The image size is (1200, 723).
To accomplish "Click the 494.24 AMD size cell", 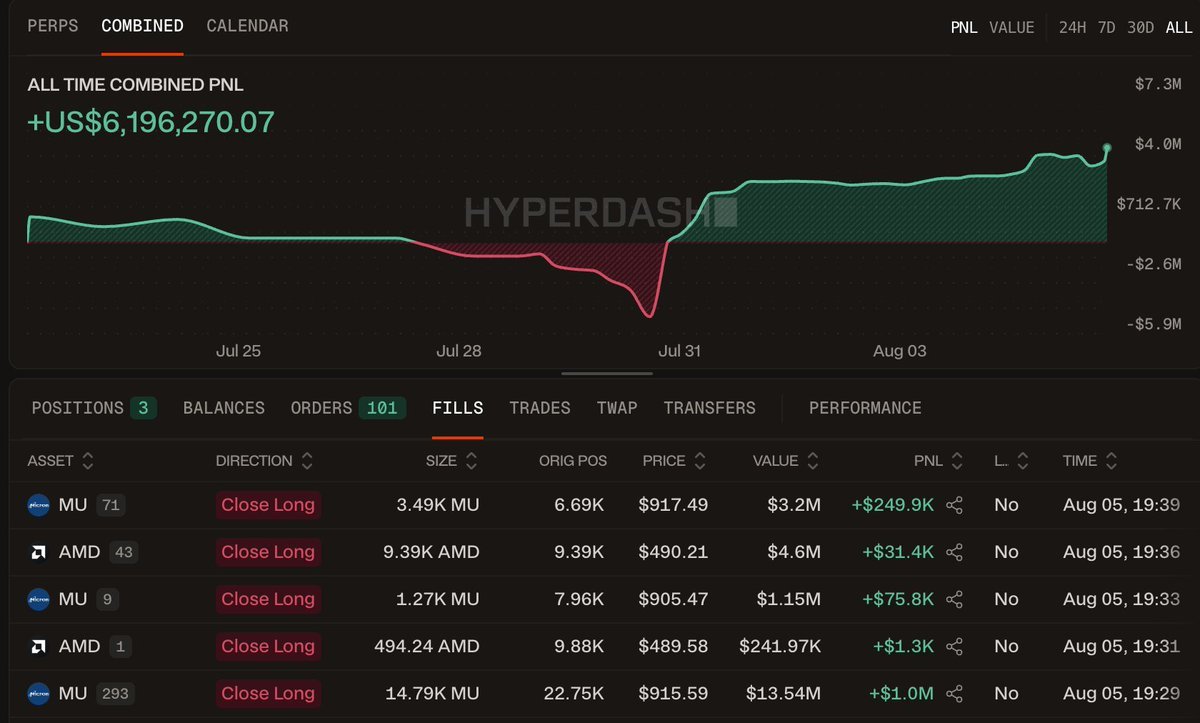I will pos(426,646).
